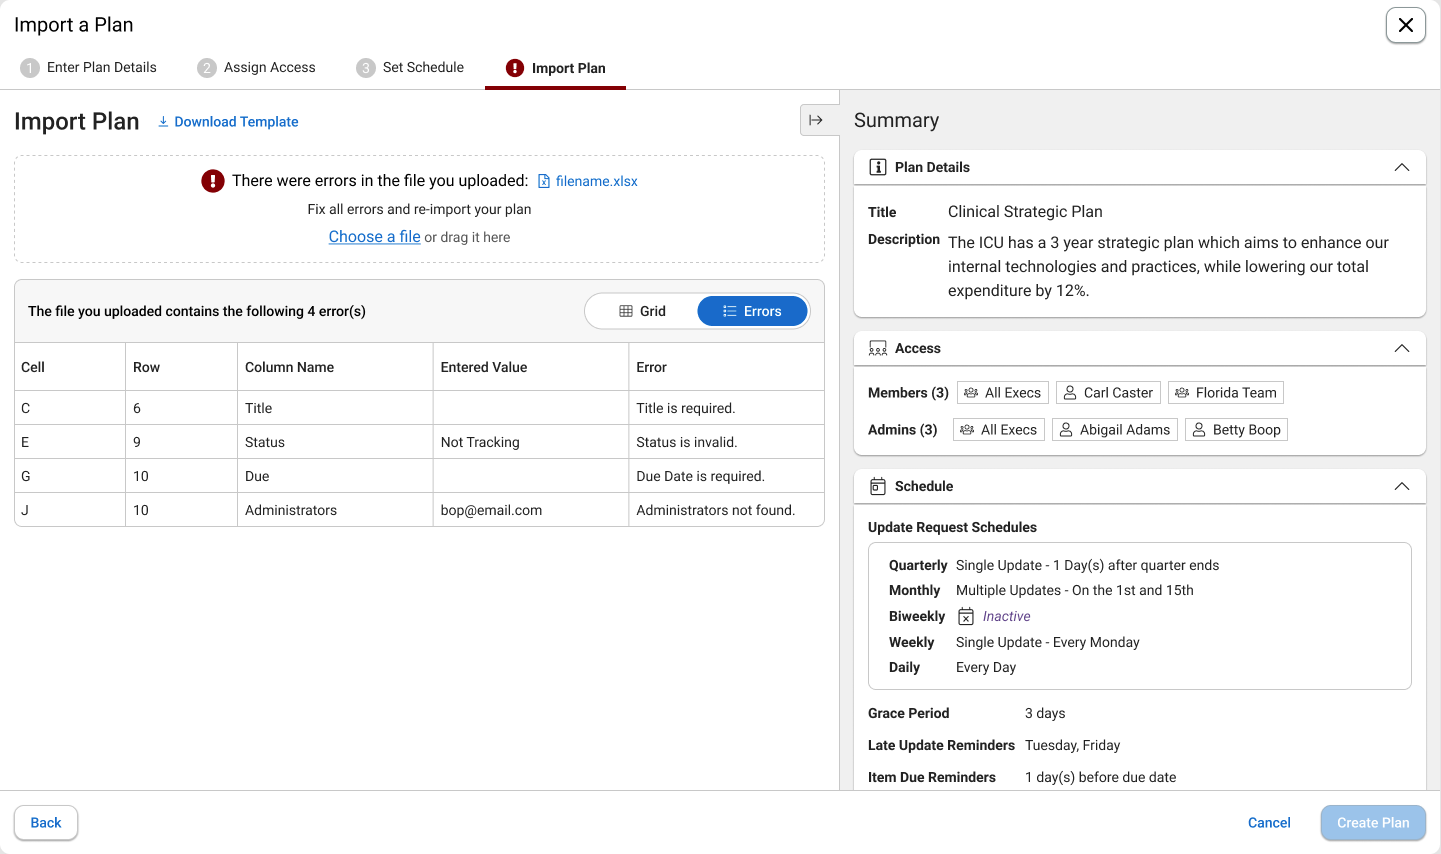Click step 1 circle for Enter Plan Details
The height and width of the screenshot is (854, 1441).
click(30, 68)
